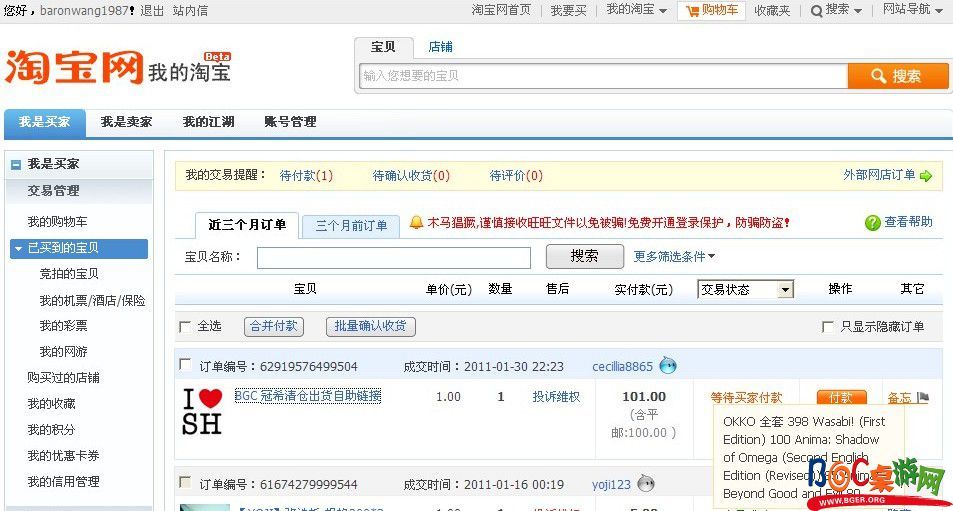Open 我的优惠卡券 in sidebar
This screenshot has width=953, height=511.
(63, 456)
